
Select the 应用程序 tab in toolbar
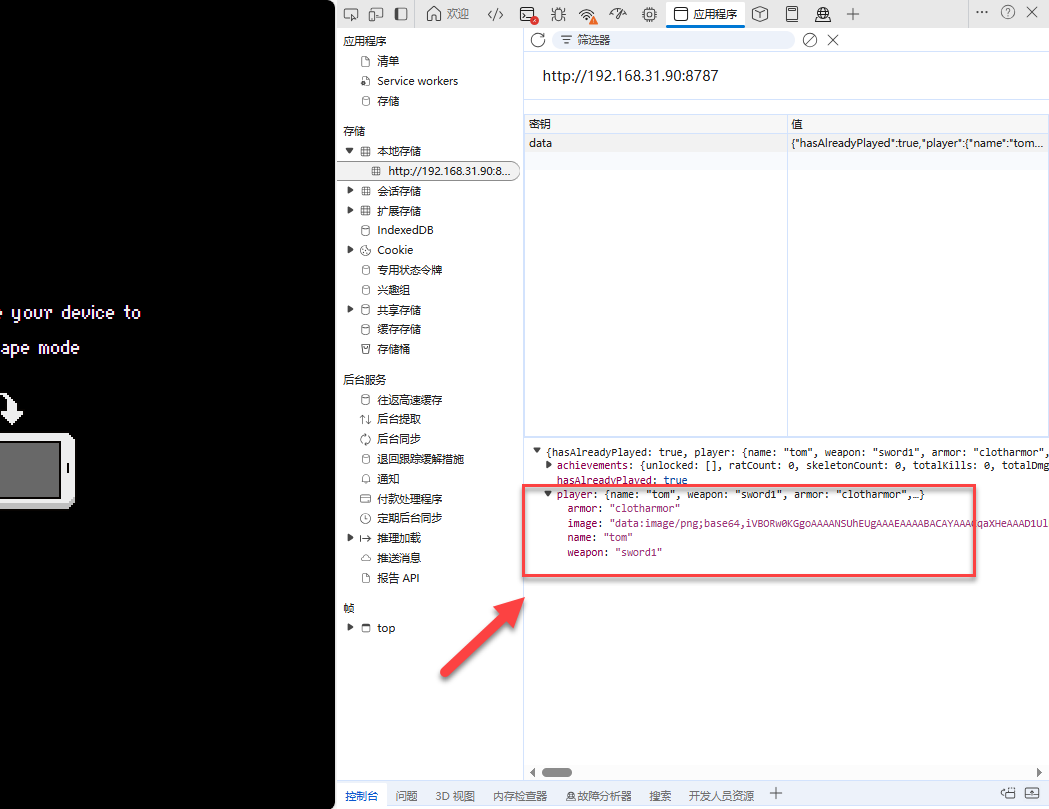705,14
